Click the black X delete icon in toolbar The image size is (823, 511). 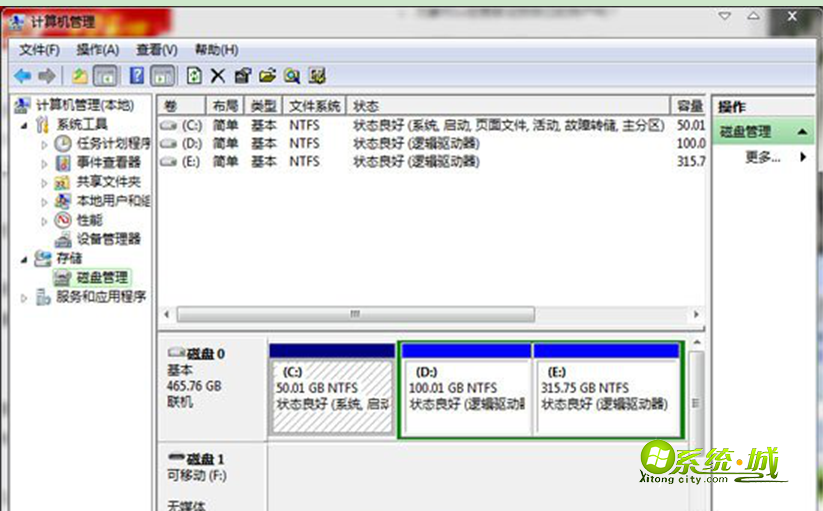[217, 76]
